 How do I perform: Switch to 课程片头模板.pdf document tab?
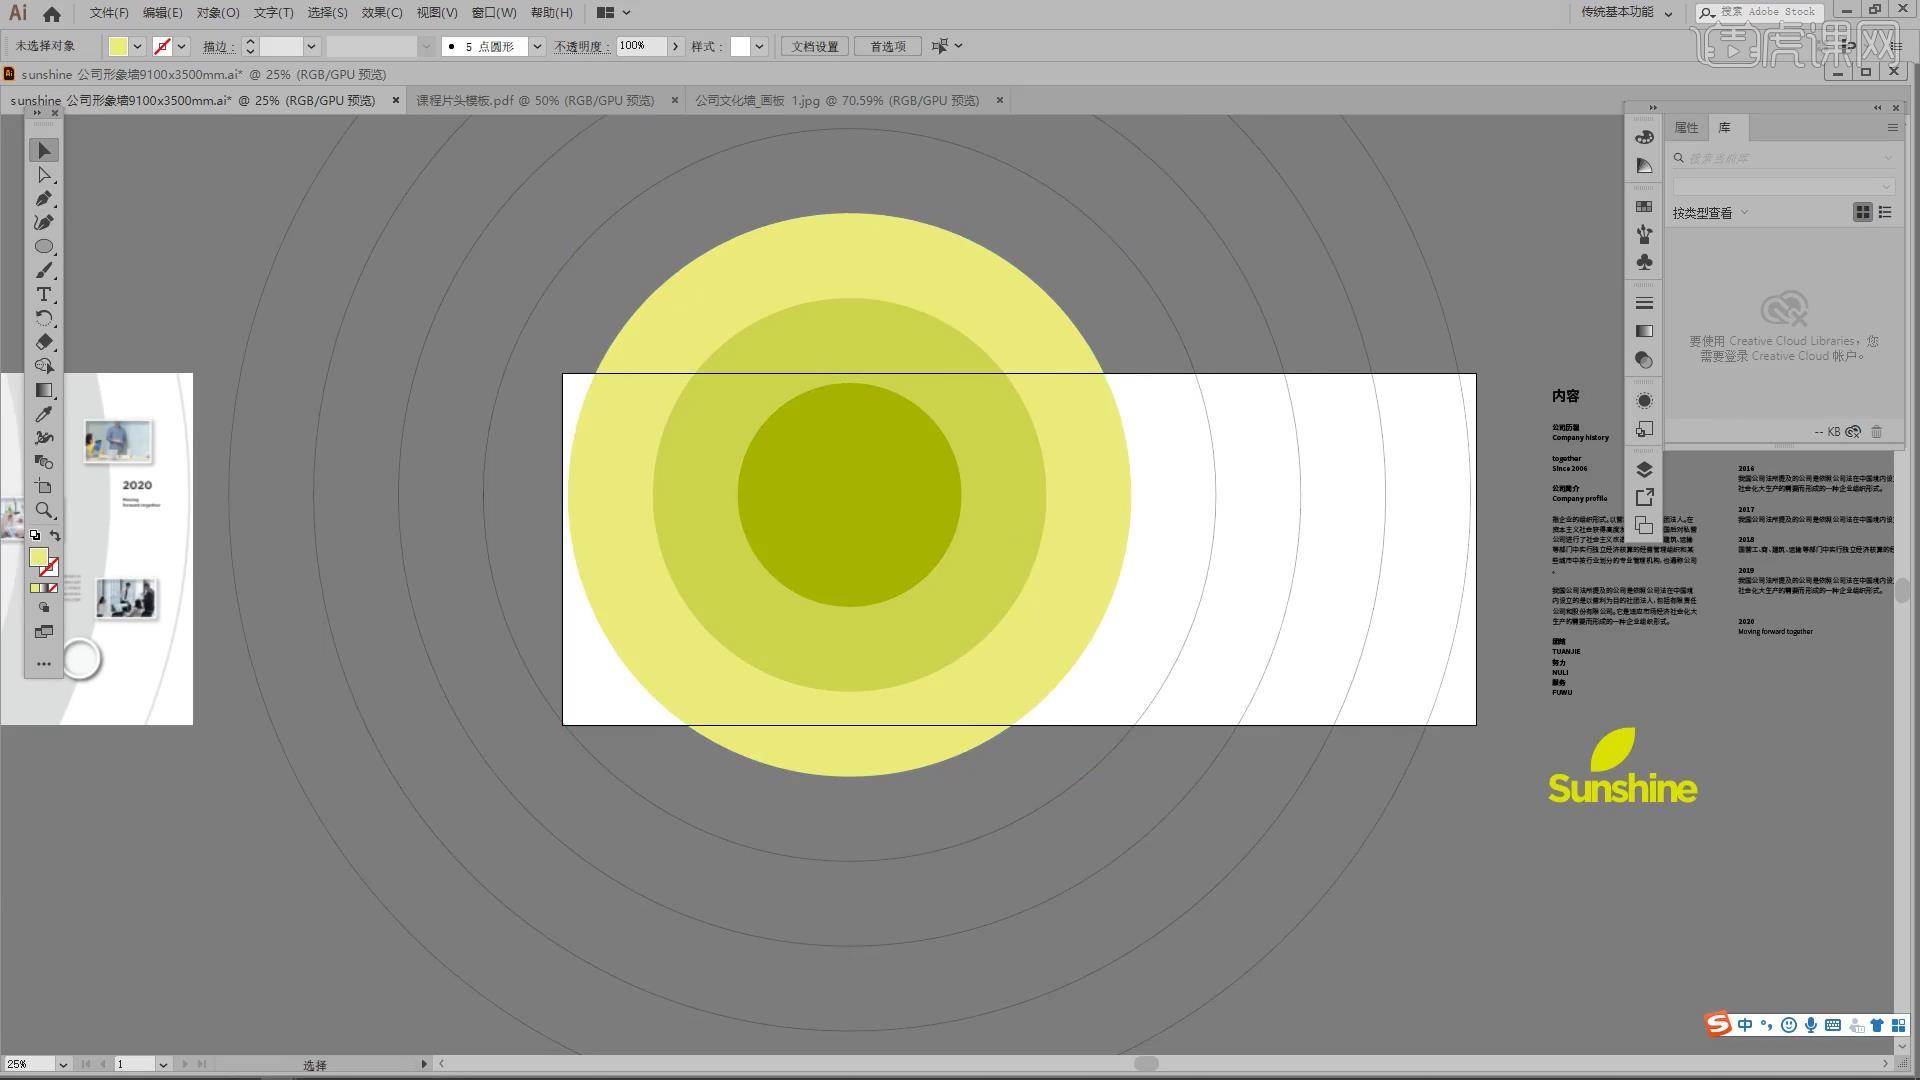pos(535,100)
